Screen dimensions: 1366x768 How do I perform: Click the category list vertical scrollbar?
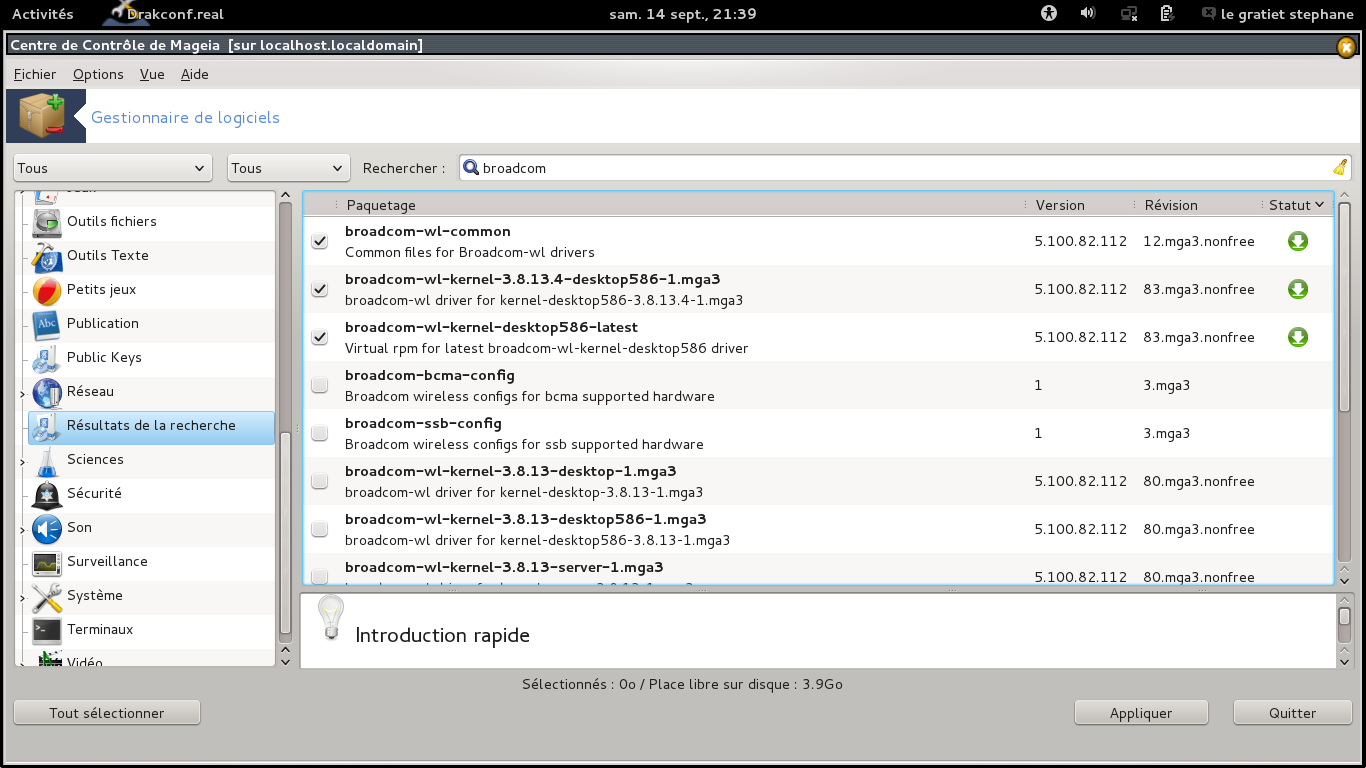[285, 532]
